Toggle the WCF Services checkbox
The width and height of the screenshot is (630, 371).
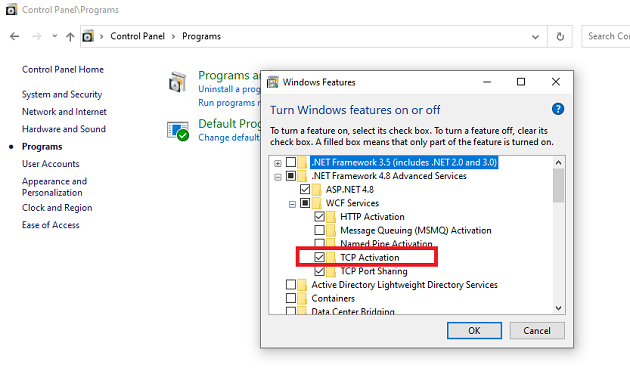(x=305, y=203)
